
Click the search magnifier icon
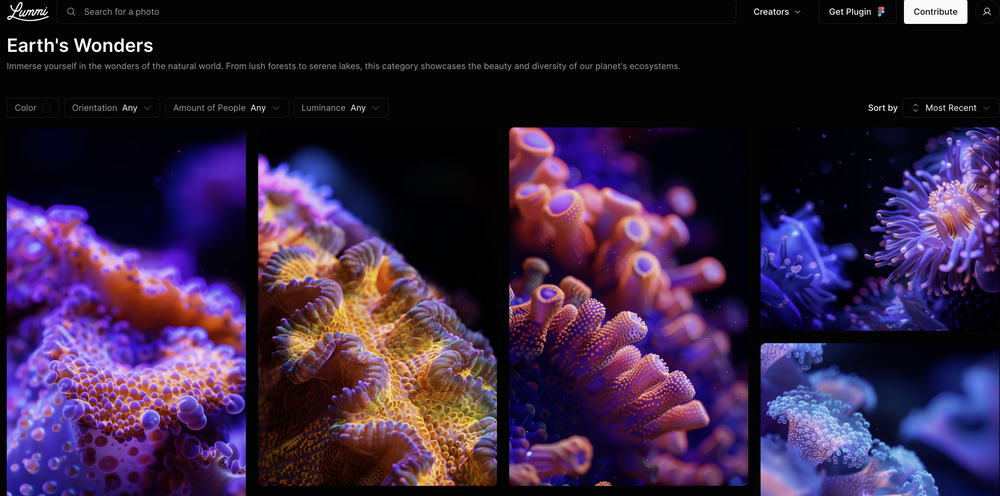(x=71, y=11)
